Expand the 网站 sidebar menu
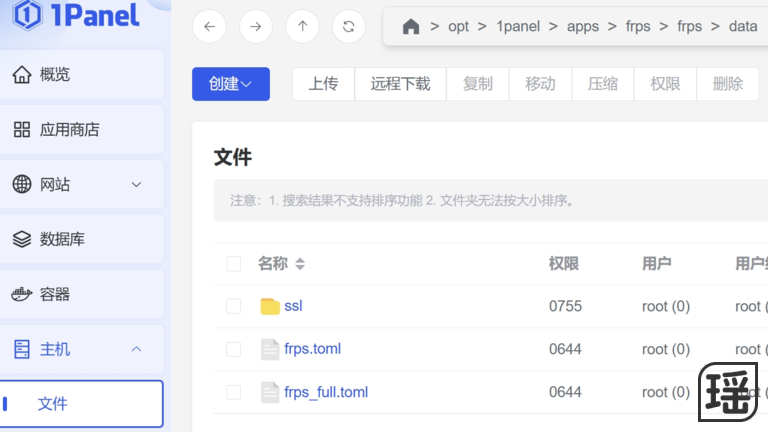 tap(136, 185)
